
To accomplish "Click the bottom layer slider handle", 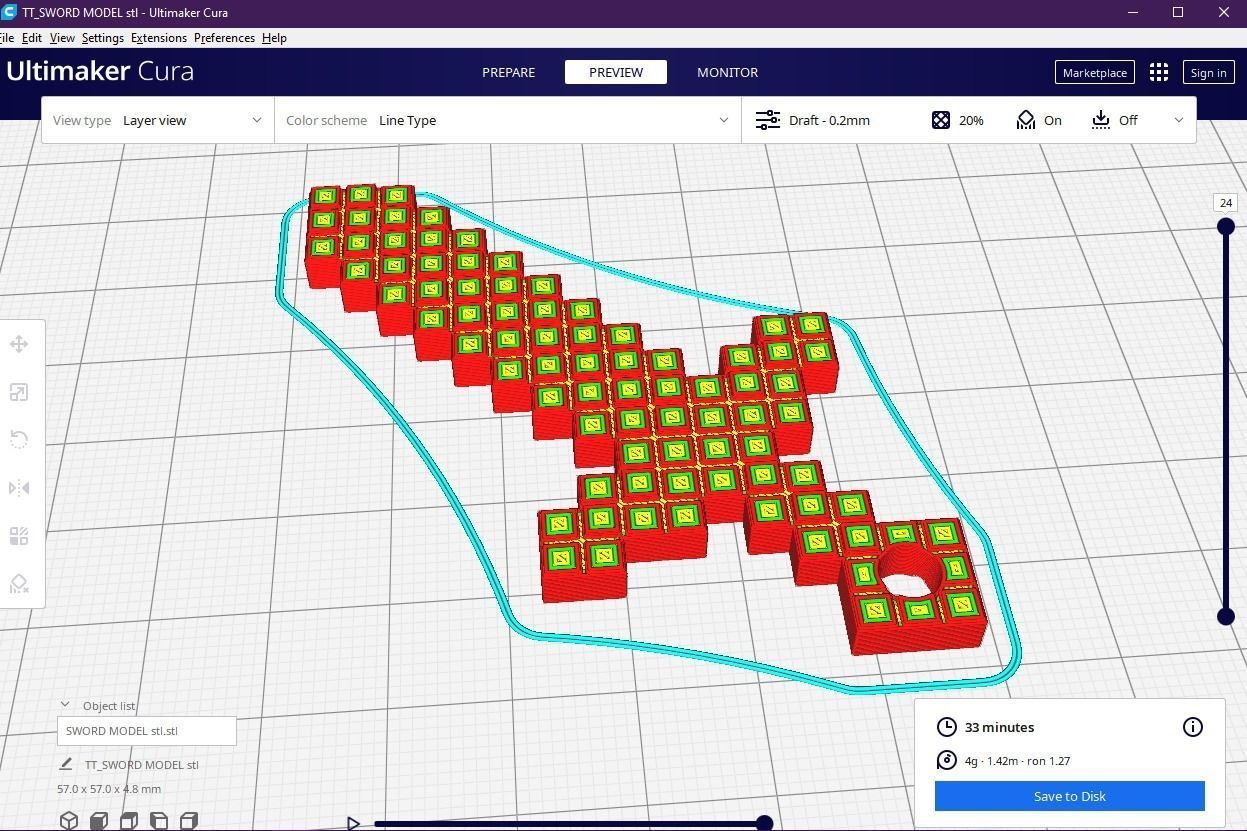I will 1225,616.
